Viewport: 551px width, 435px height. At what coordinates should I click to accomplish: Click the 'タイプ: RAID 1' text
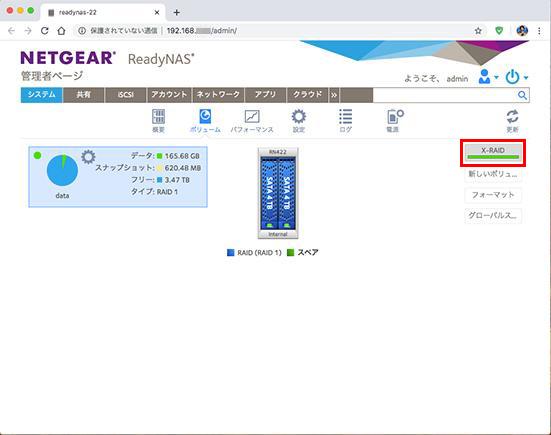point(154,192)
